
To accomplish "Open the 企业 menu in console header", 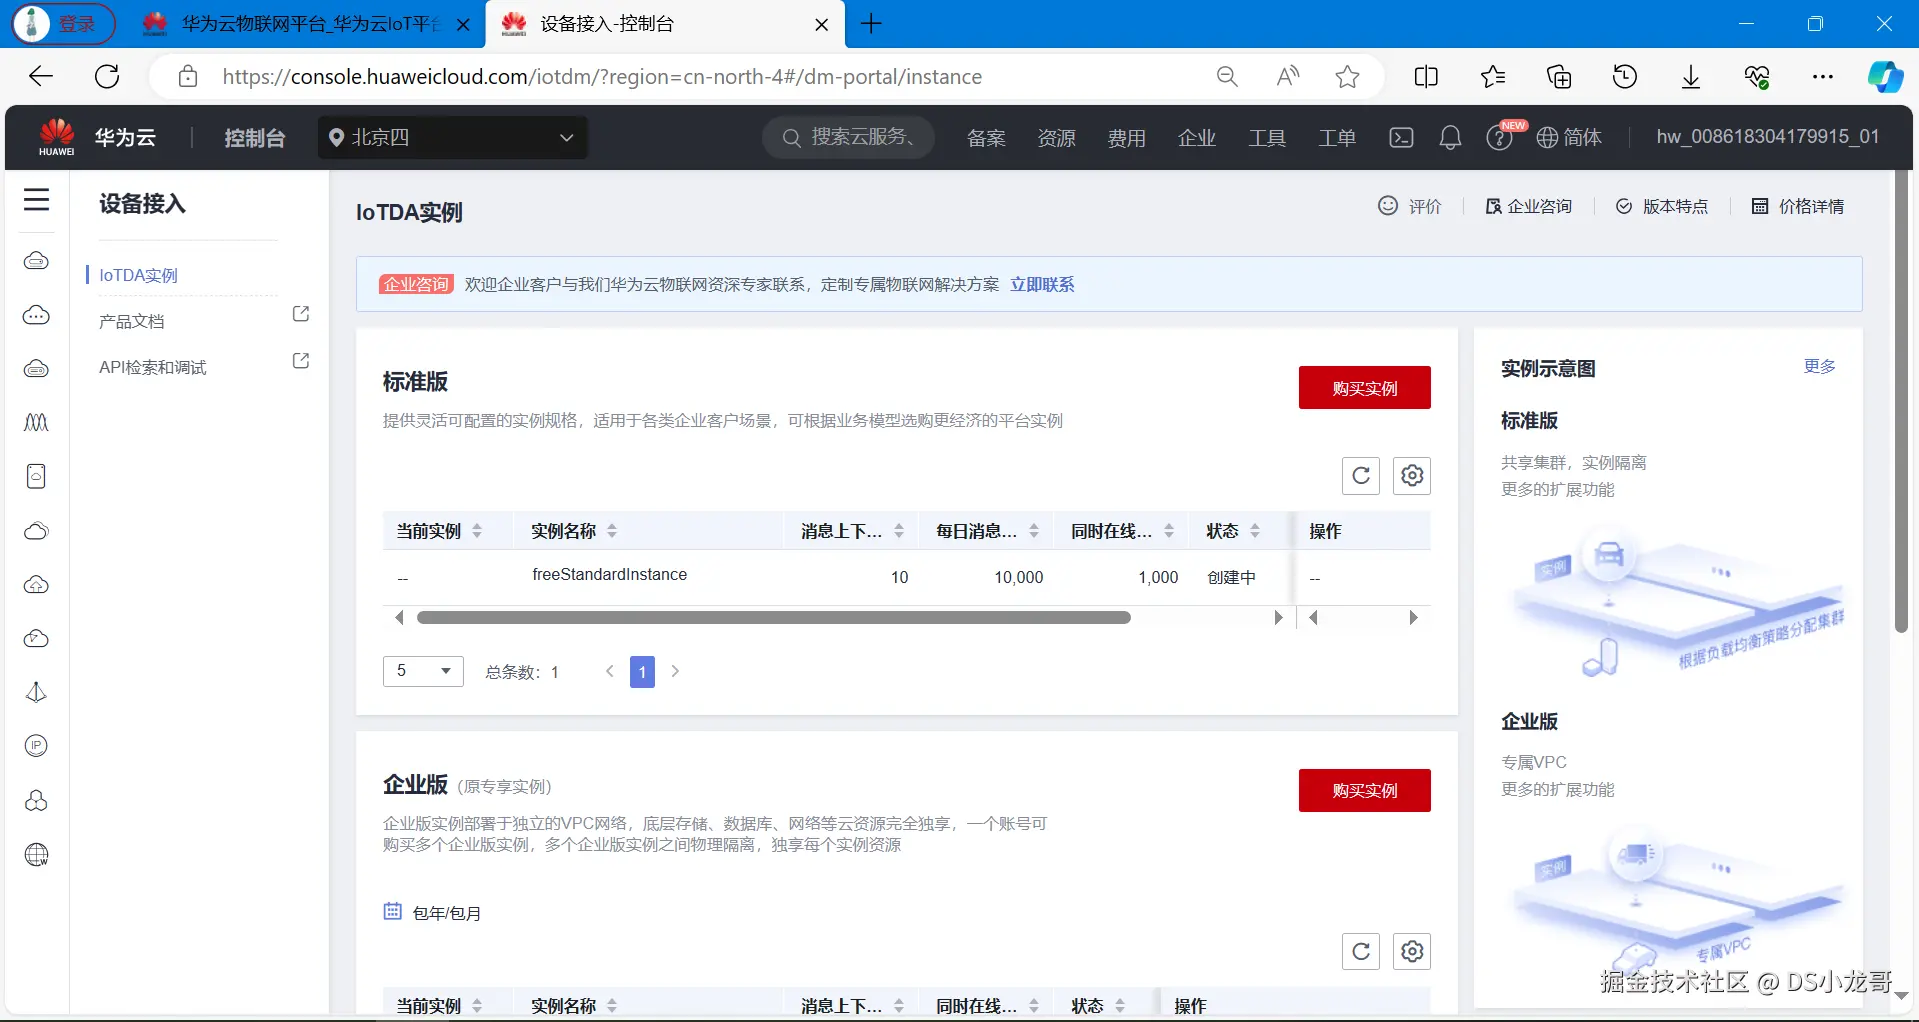I will [1196, 138].
